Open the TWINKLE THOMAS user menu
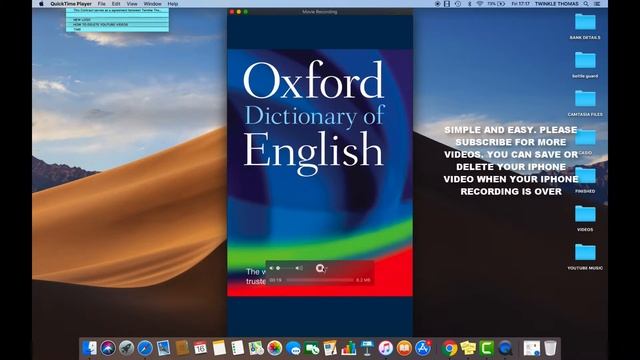This screenshot has height=360, width=640. point(556,4)
